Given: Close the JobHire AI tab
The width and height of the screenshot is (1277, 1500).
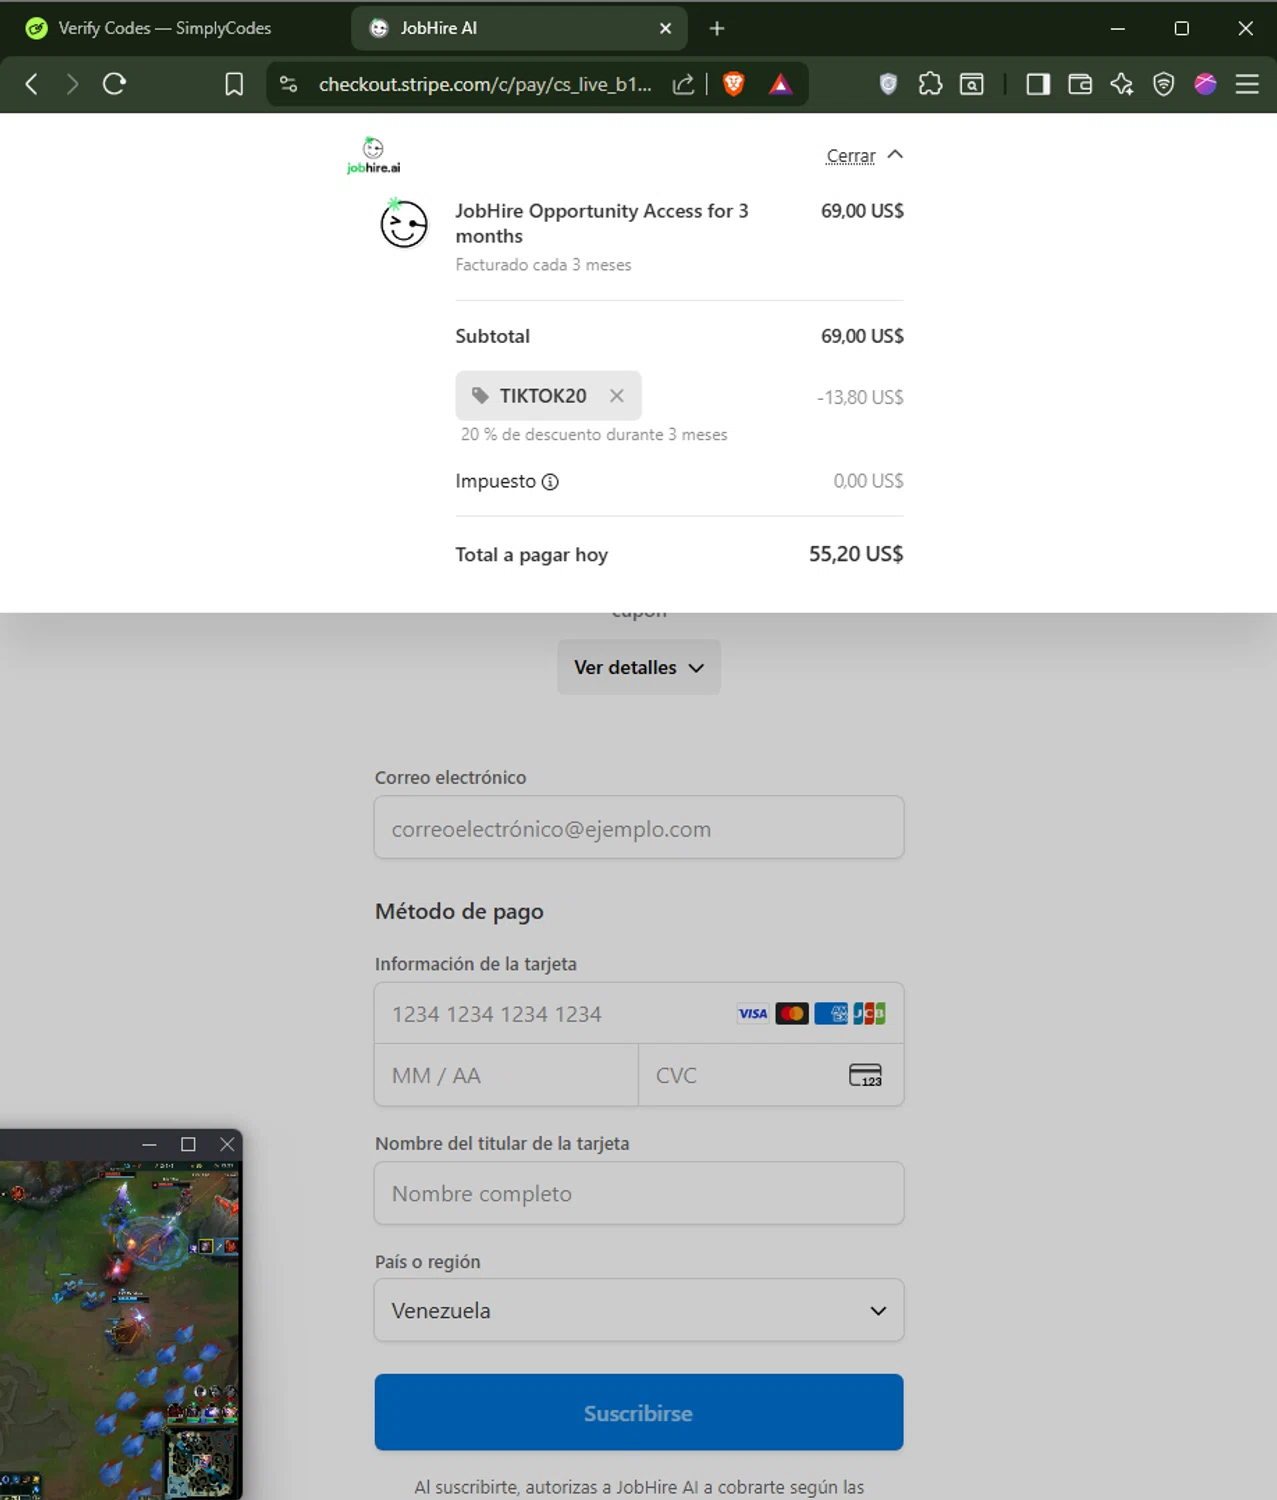Looking at the screenshot, I should point(665,29).
